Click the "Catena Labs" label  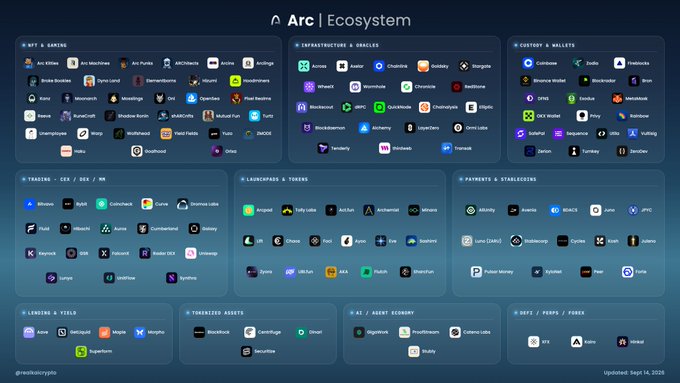(x=477, y=332)
